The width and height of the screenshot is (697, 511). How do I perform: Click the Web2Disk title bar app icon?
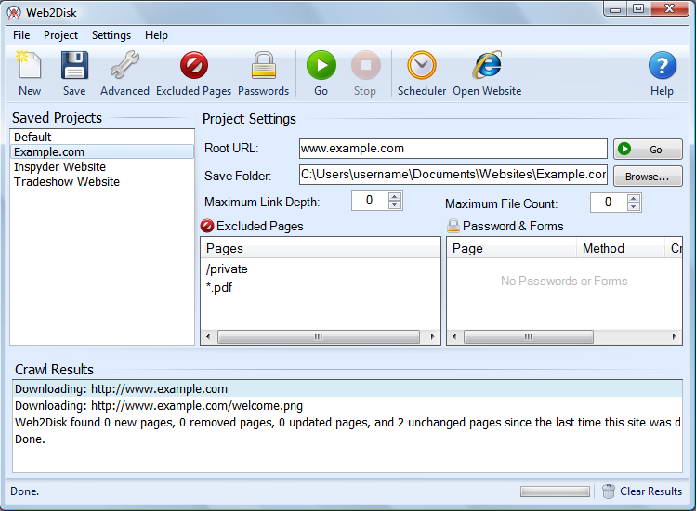[x=13, y=12]
